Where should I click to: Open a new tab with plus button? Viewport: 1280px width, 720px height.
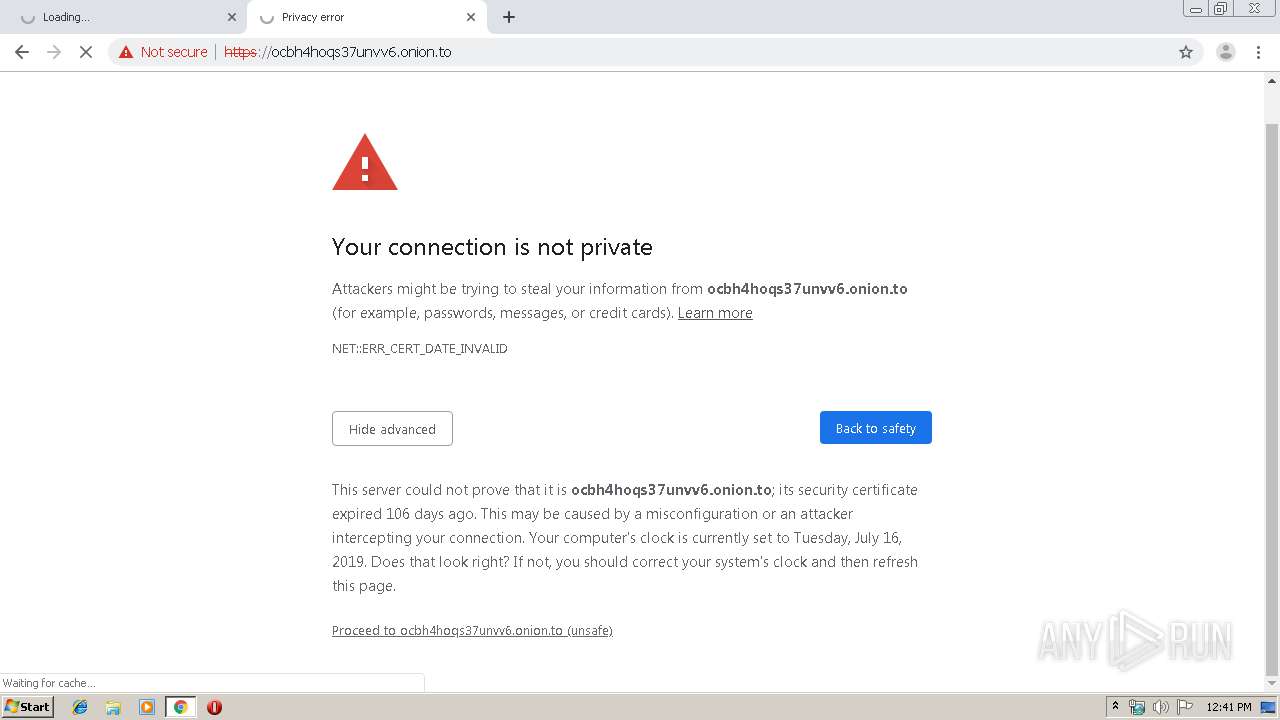tap(509, 17)
